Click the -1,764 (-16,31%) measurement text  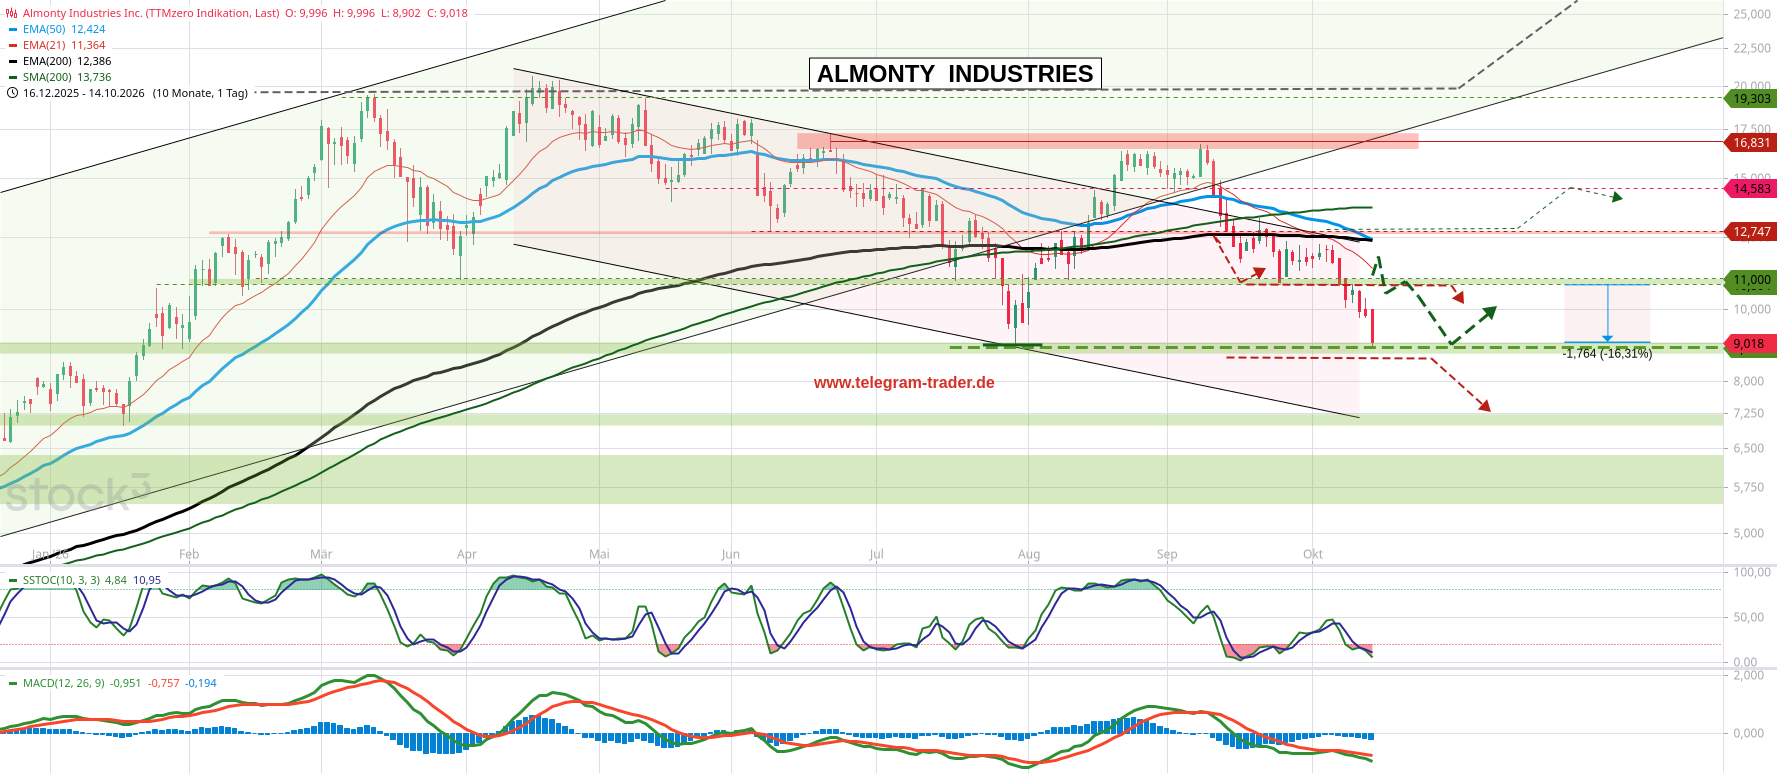click(x=1607, y=354)
